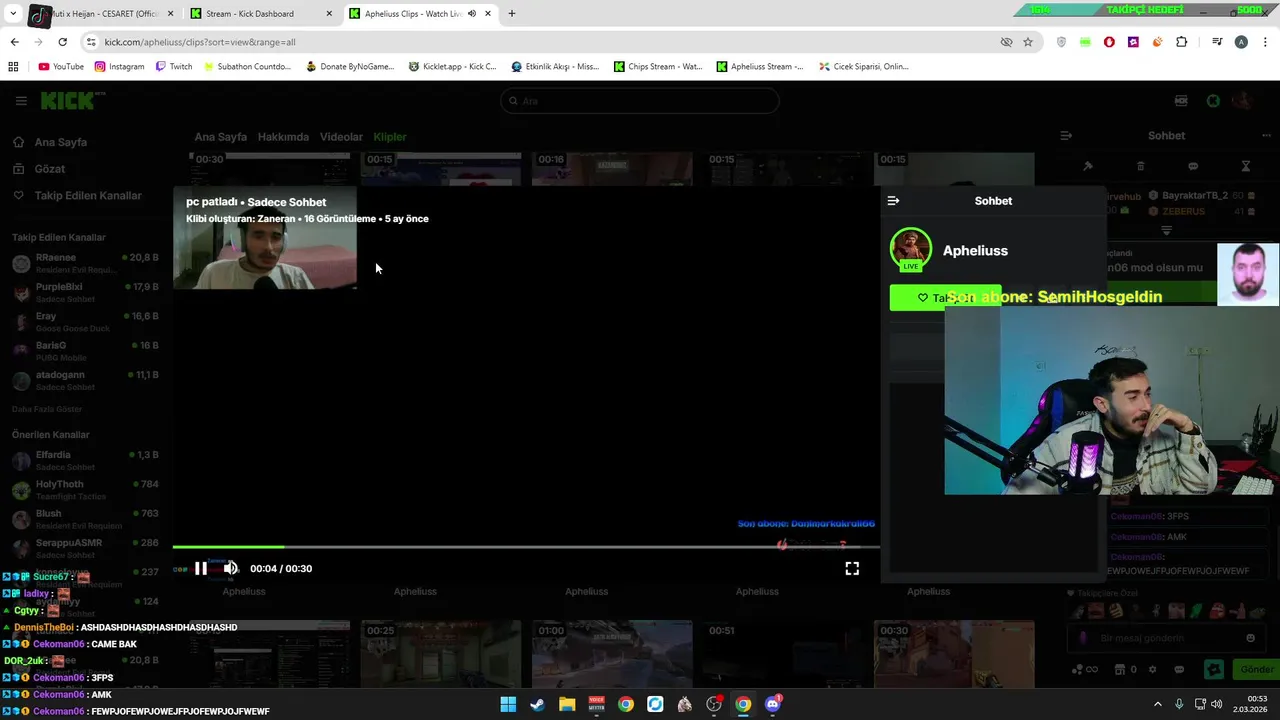Open BarisG channel in followed list

click(x=86, y=351)
